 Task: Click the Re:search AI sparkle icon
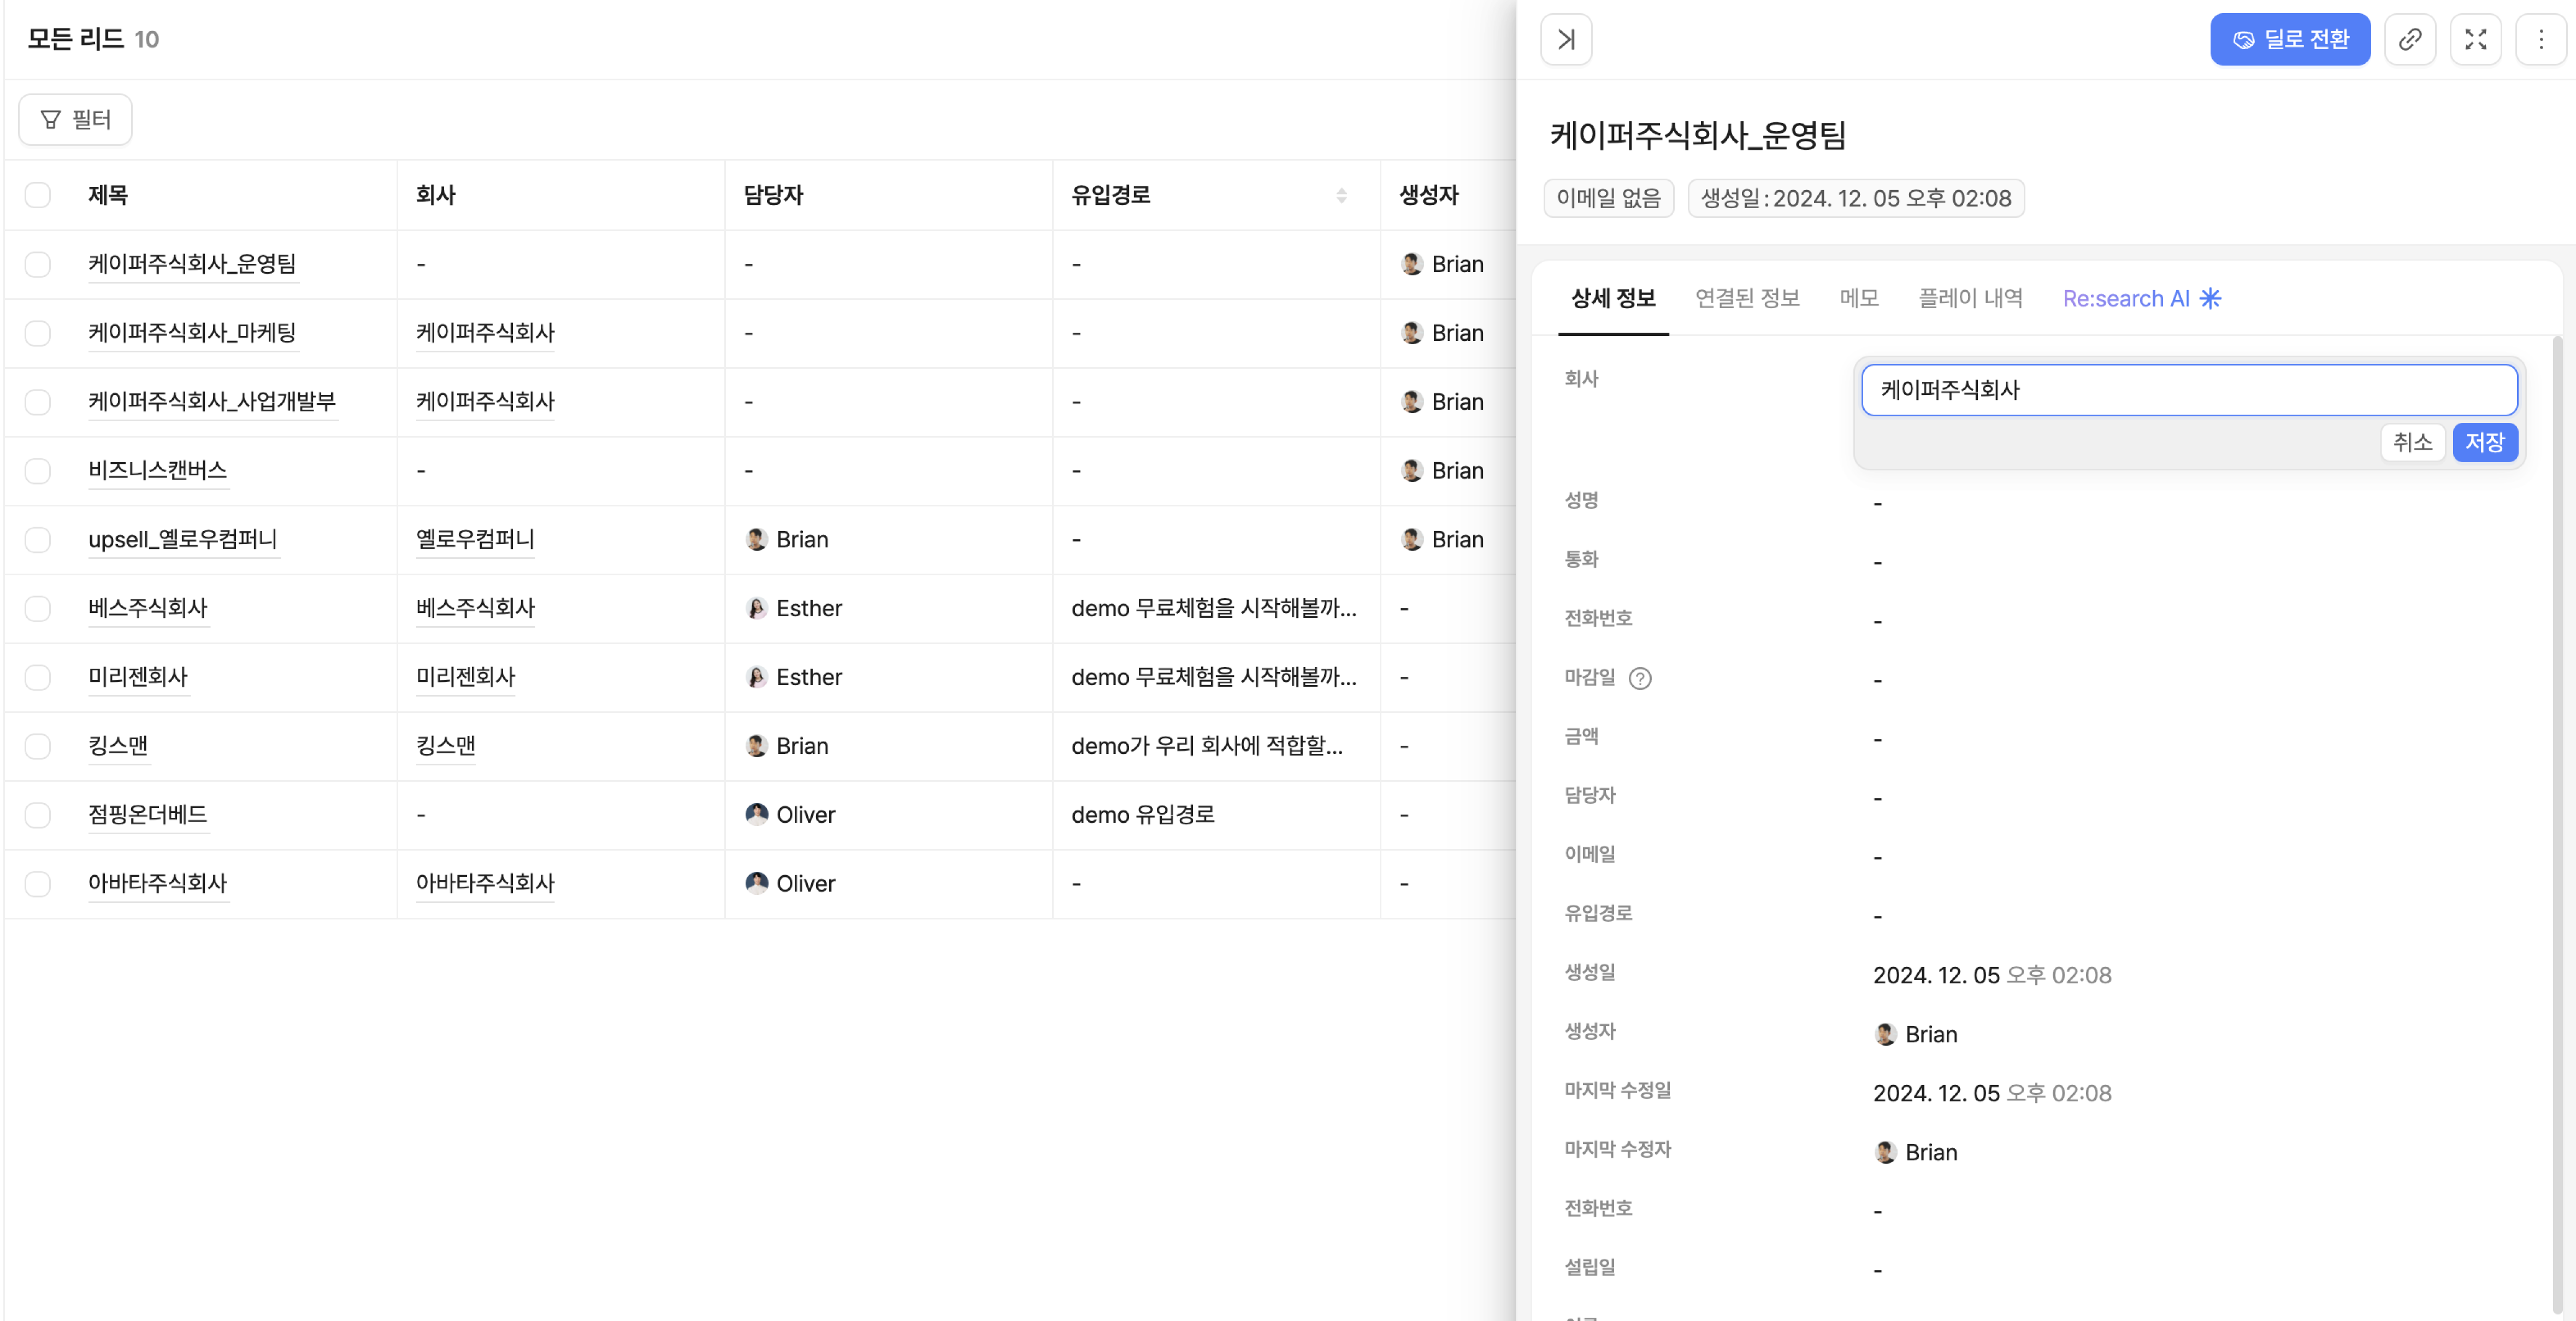tap(2211, 298)
